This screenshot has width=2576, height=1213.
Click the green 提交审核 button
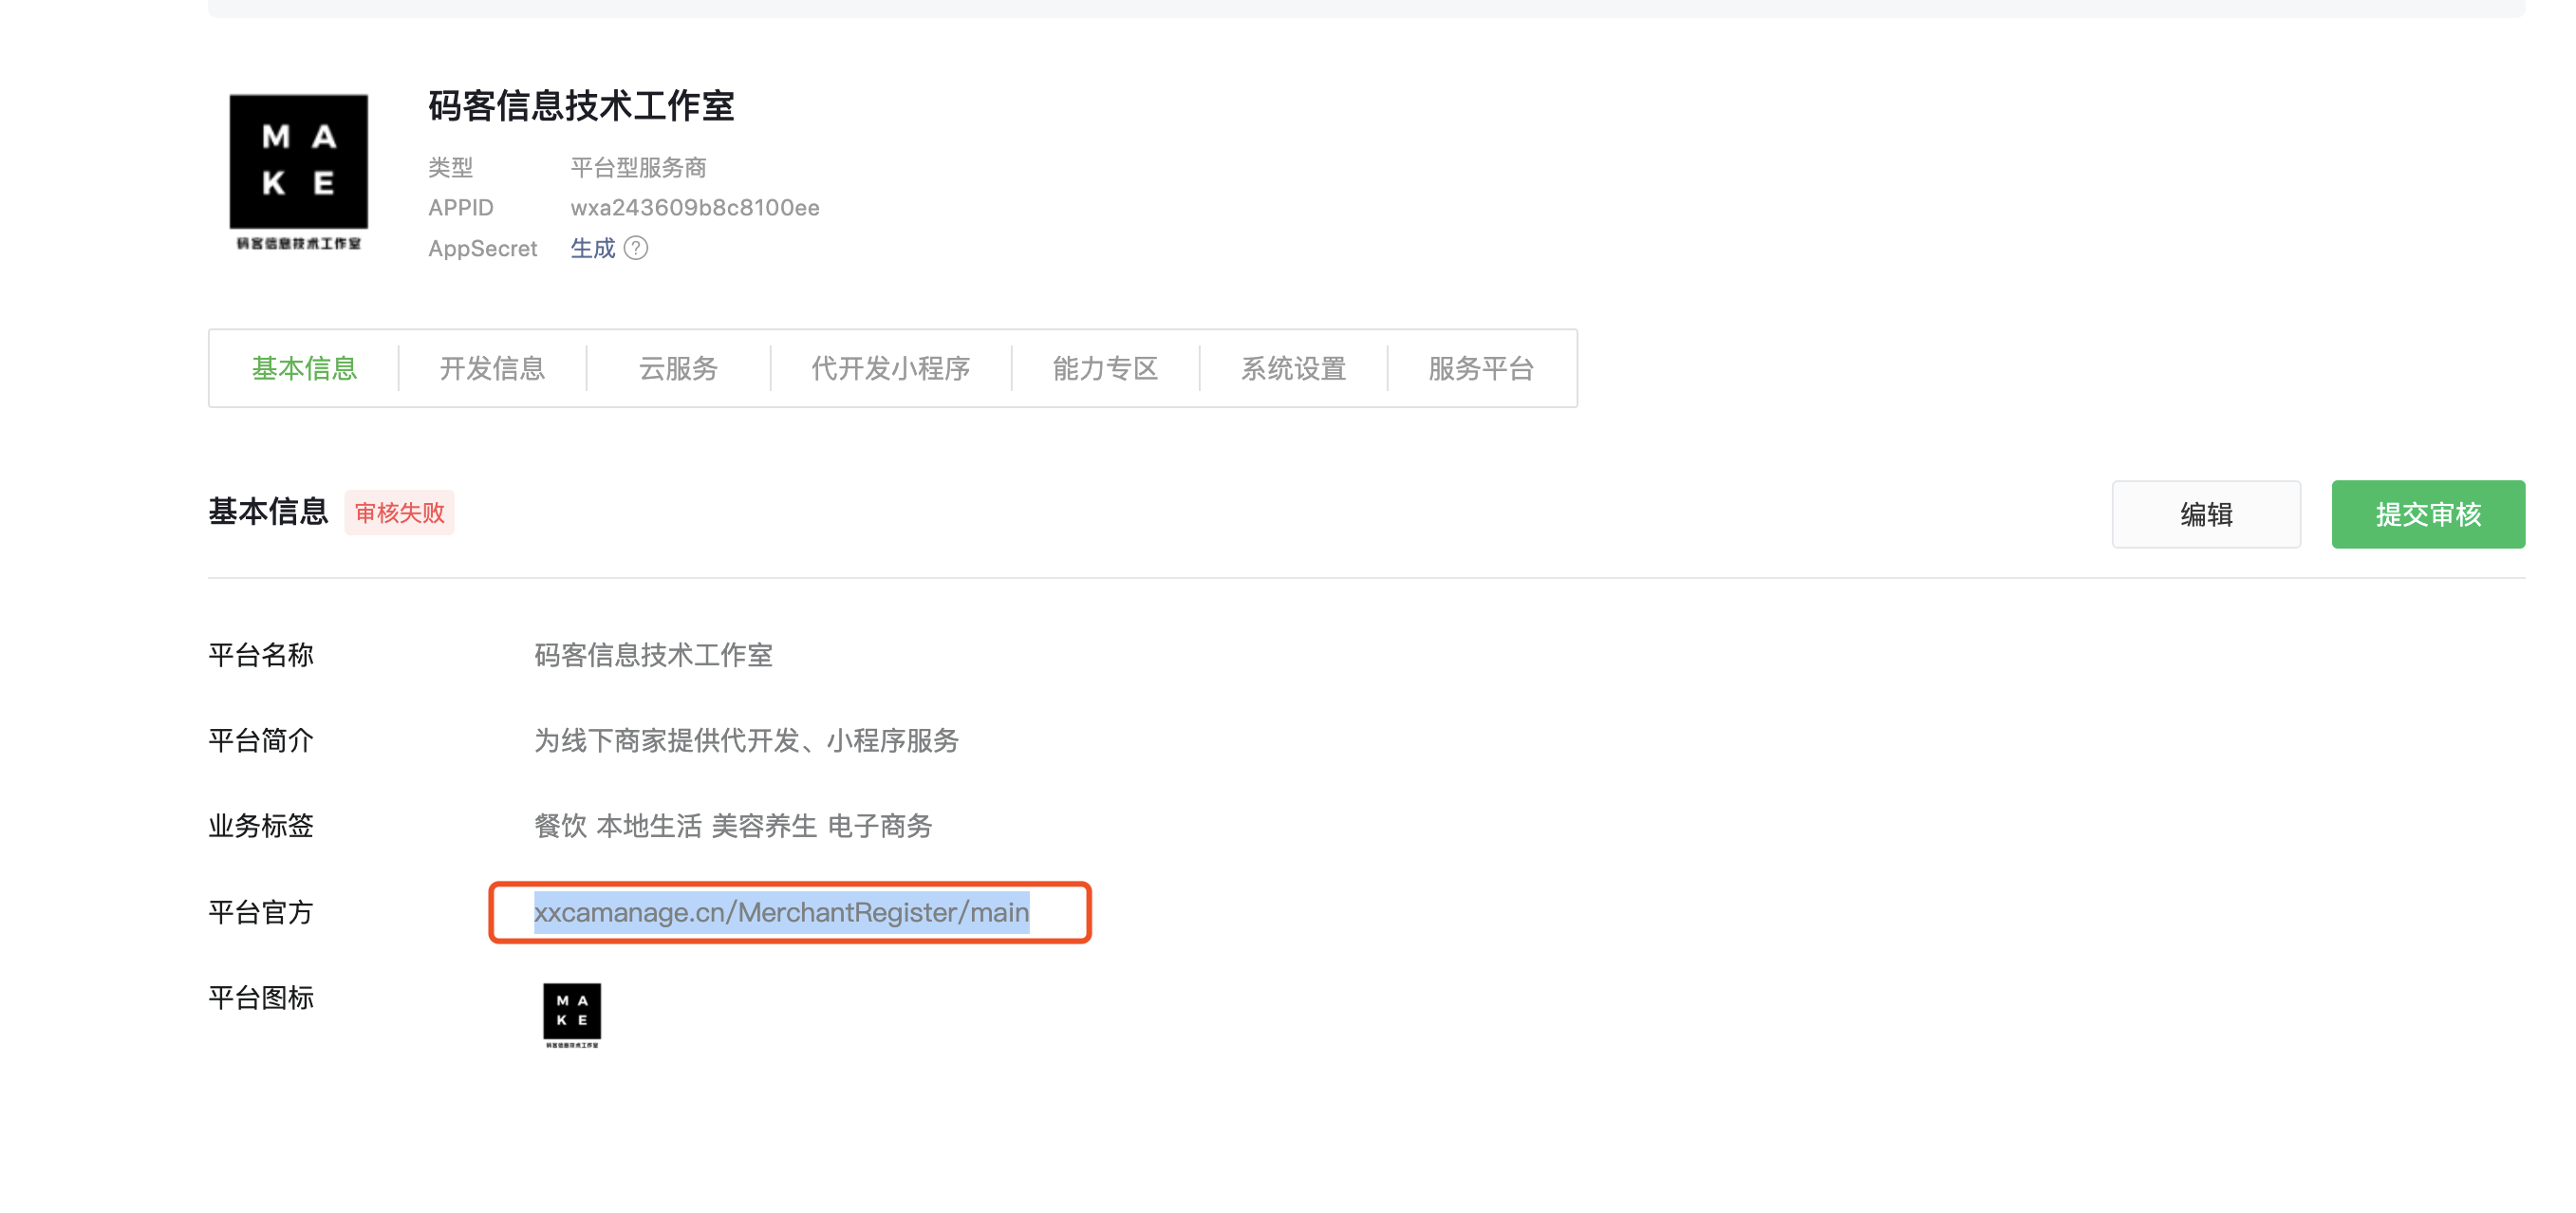click(x=2427, y=514)
